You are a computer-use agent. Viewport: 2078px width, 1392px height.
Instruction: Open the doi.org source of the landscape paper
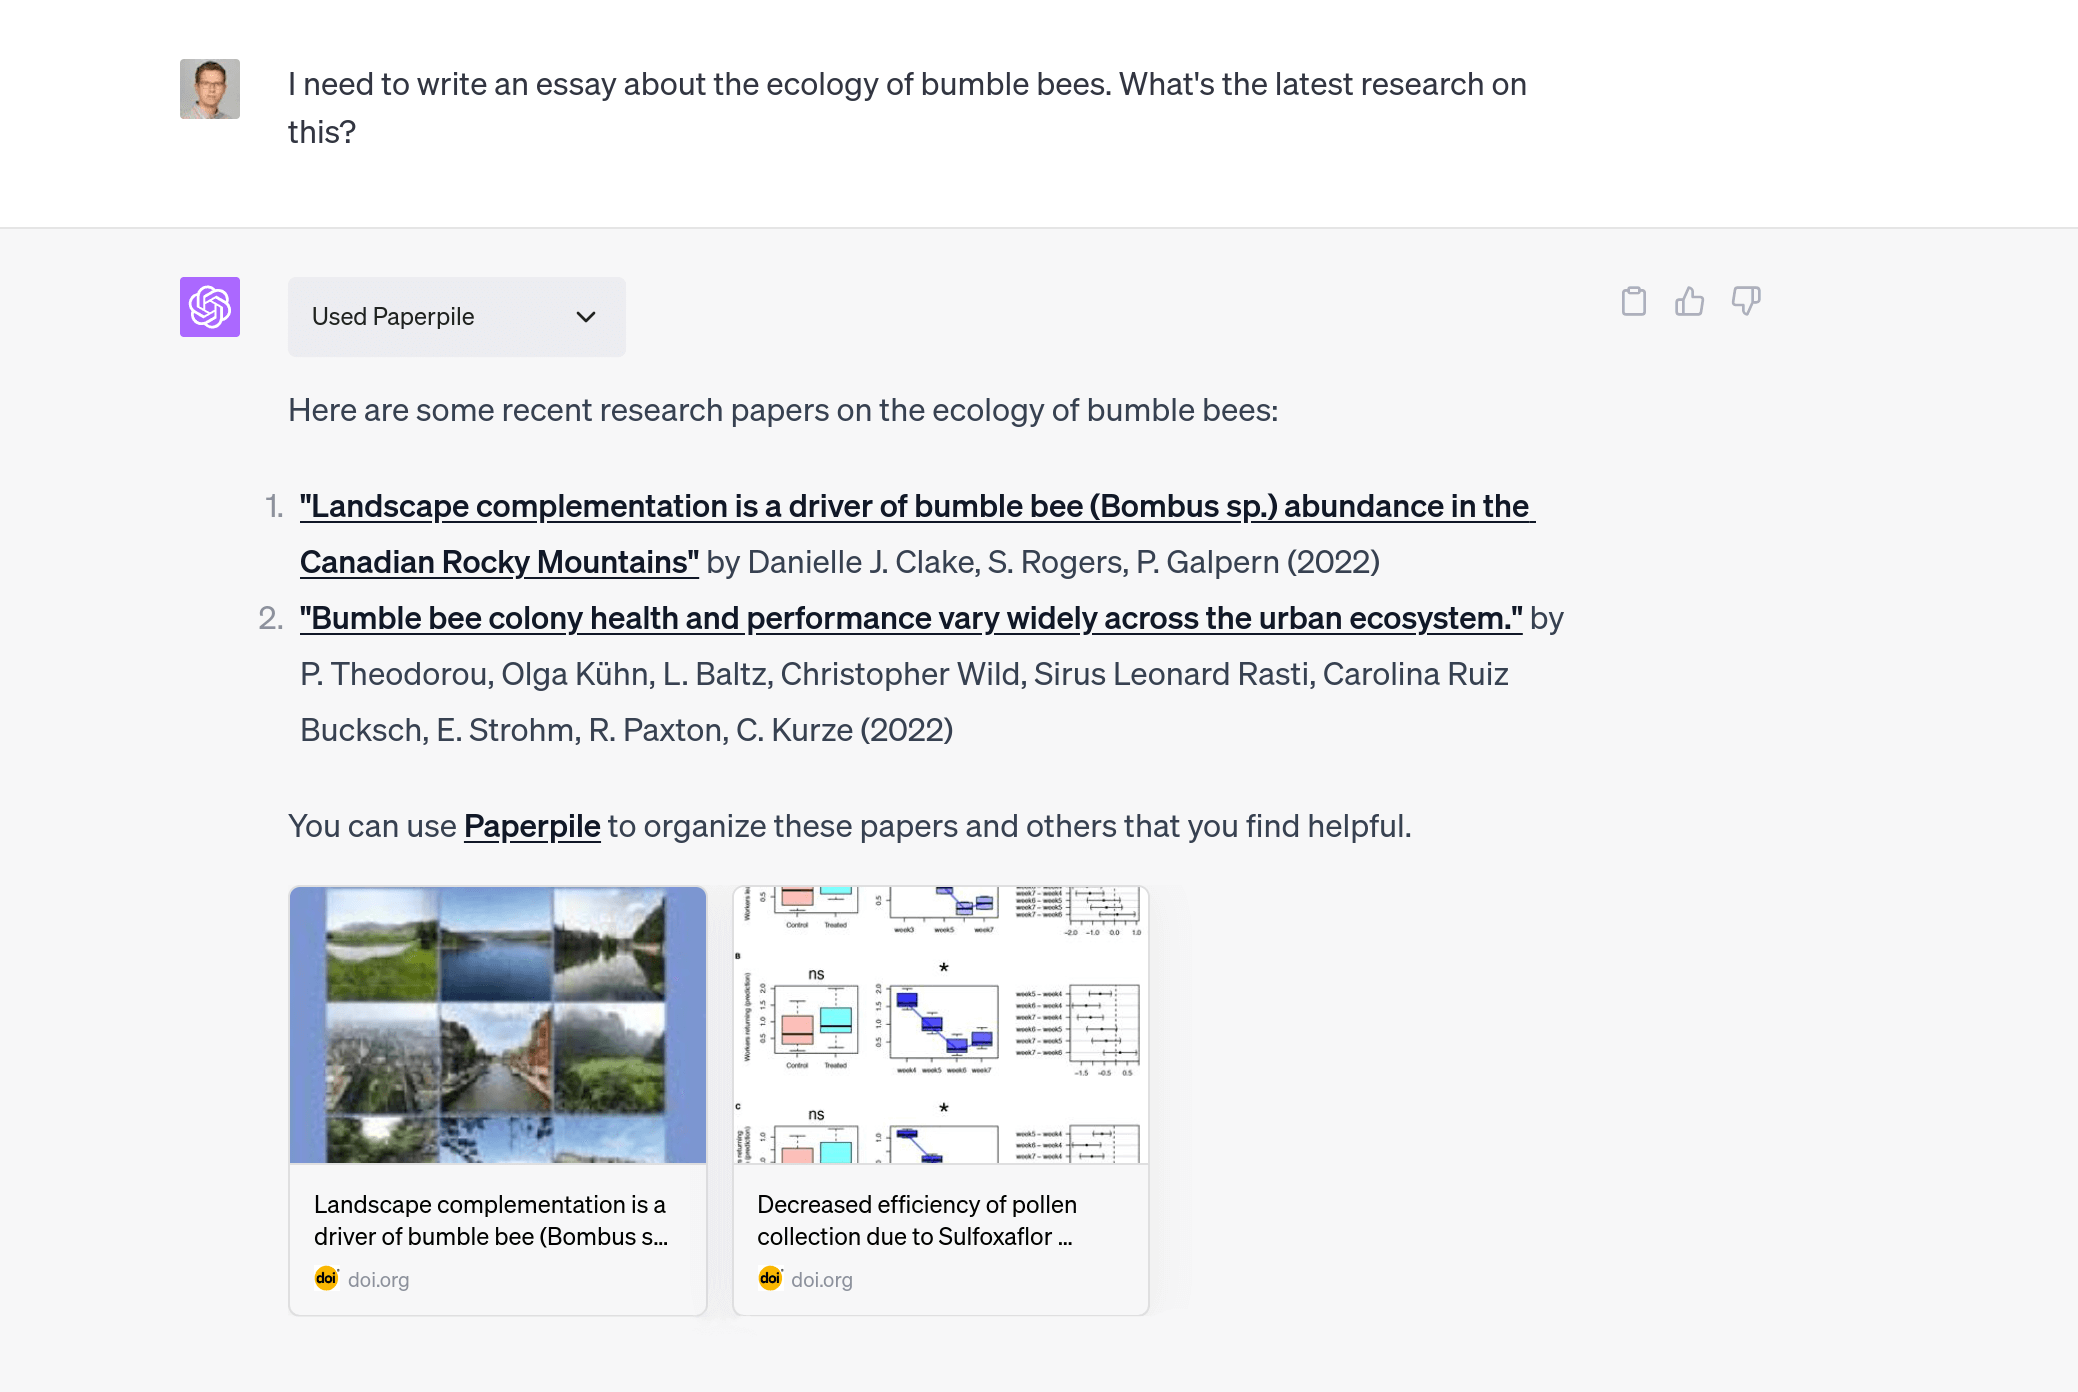380,1279
